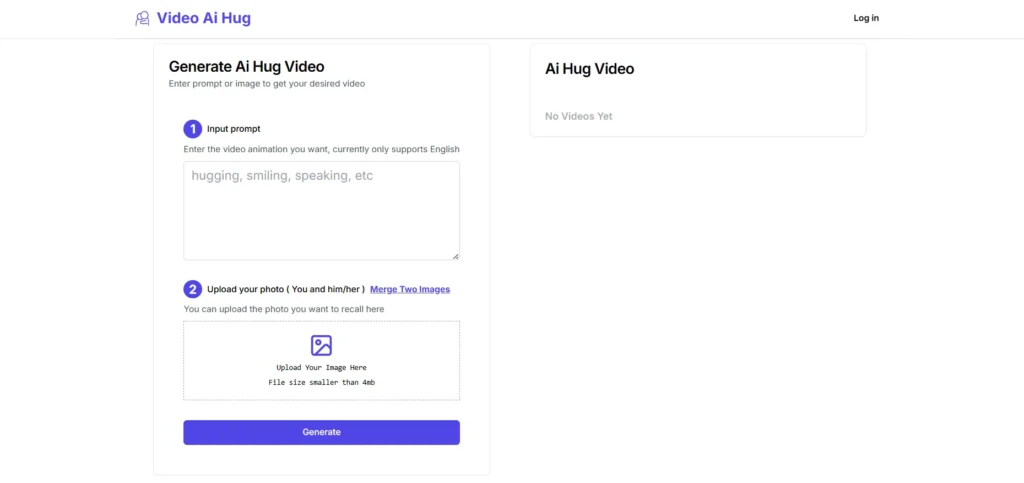Click the 'Upload your photo ( You and him/her )' label
Viewport: 1024px width, 483px height.
(x=286, y=289)
